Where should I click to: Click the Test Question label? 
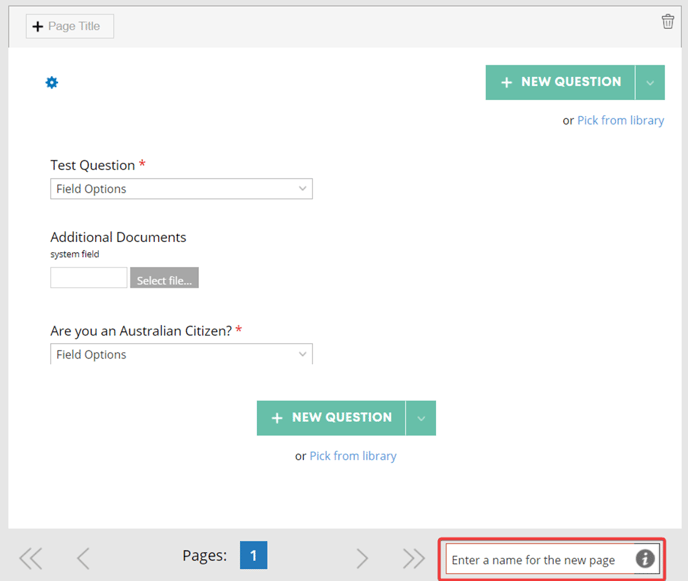click(93, 165)
